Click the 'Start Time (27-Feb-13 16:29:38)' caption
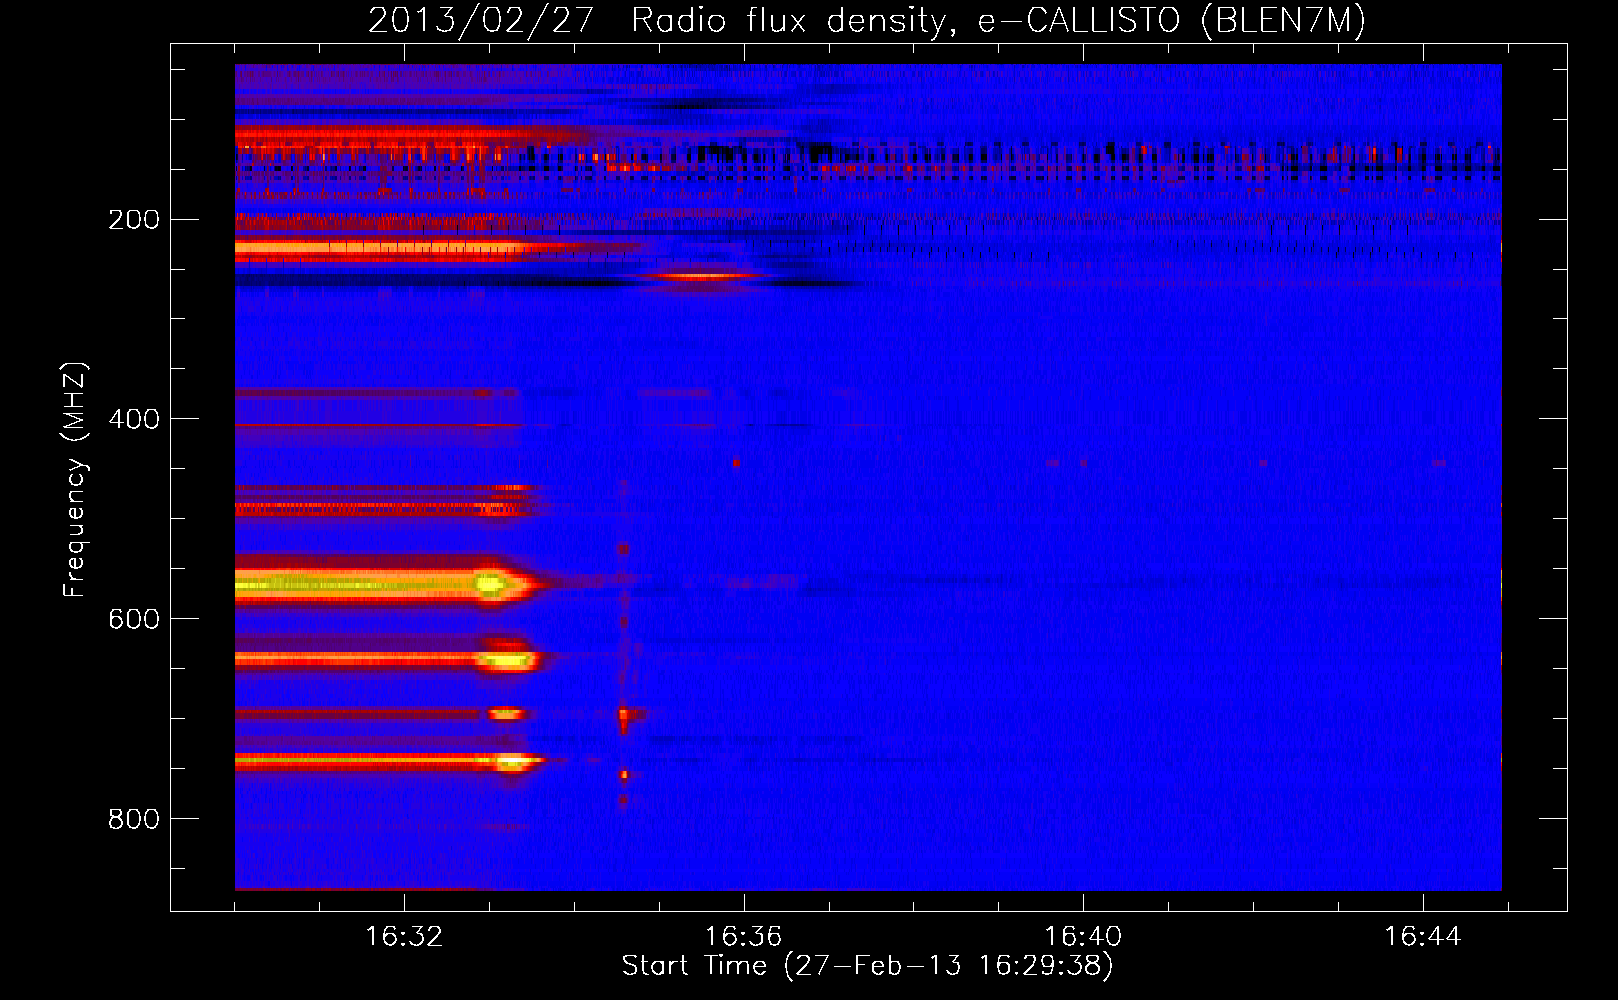Image resolution: width=1618 pixels, height=1000 pixels. 867,966
